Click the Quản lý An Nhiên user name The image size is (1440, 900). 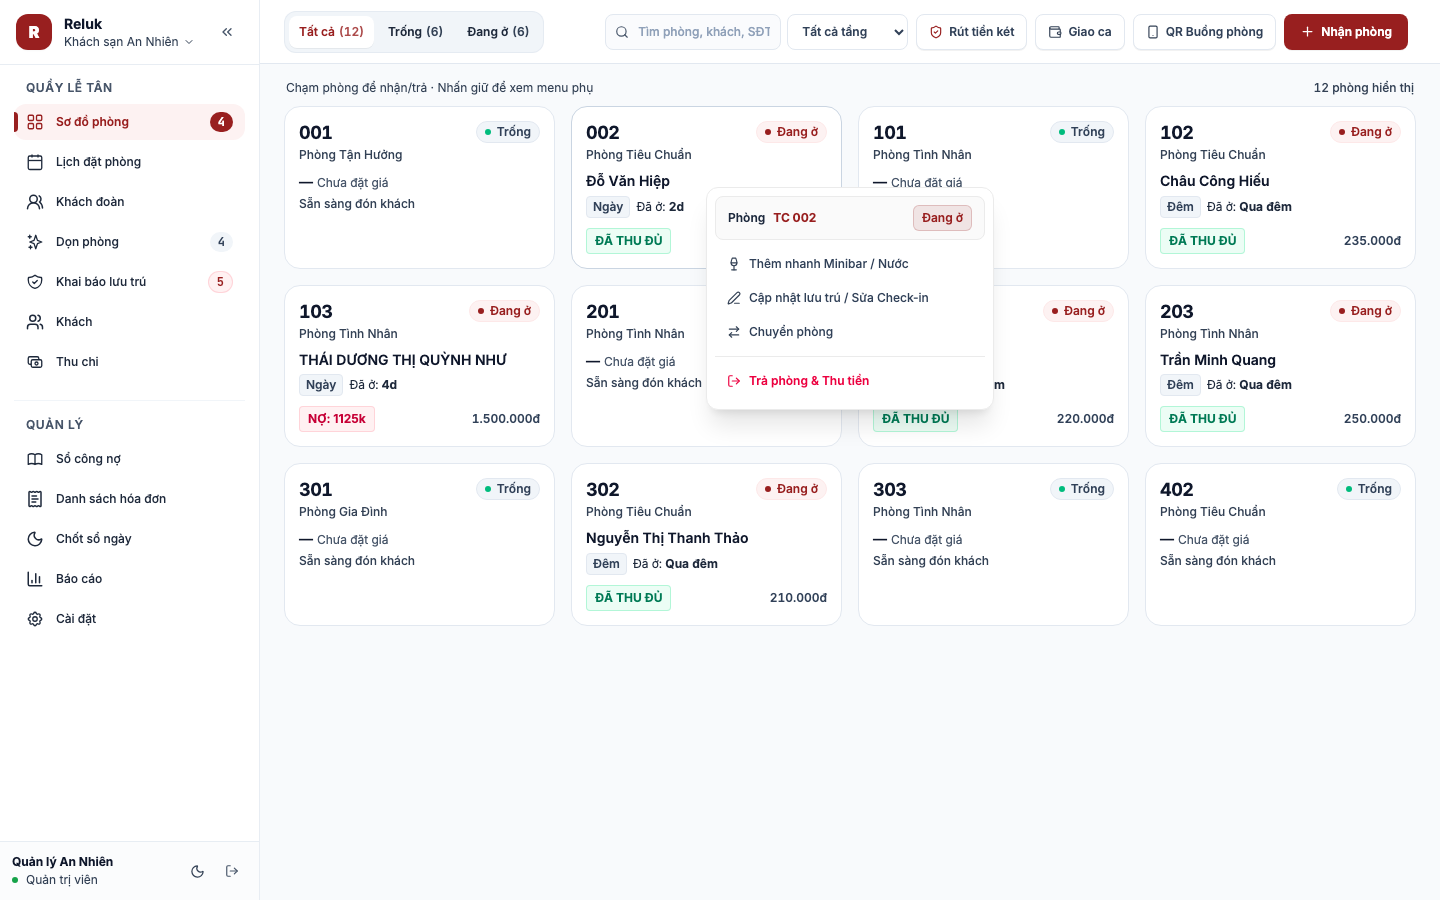coord(62,862)
